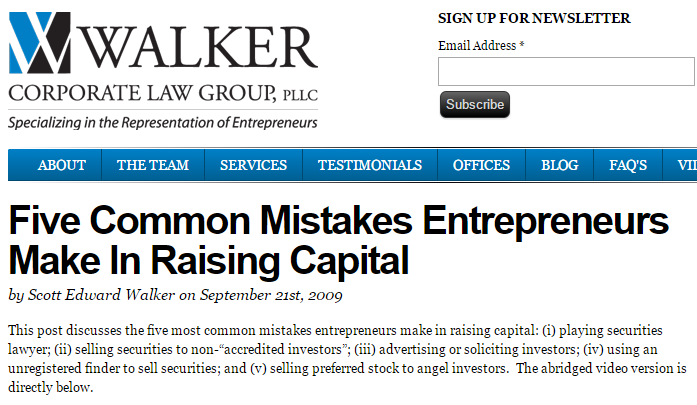Click the 'Sign Up For Newsletter' heading

[x=534, y=18]
